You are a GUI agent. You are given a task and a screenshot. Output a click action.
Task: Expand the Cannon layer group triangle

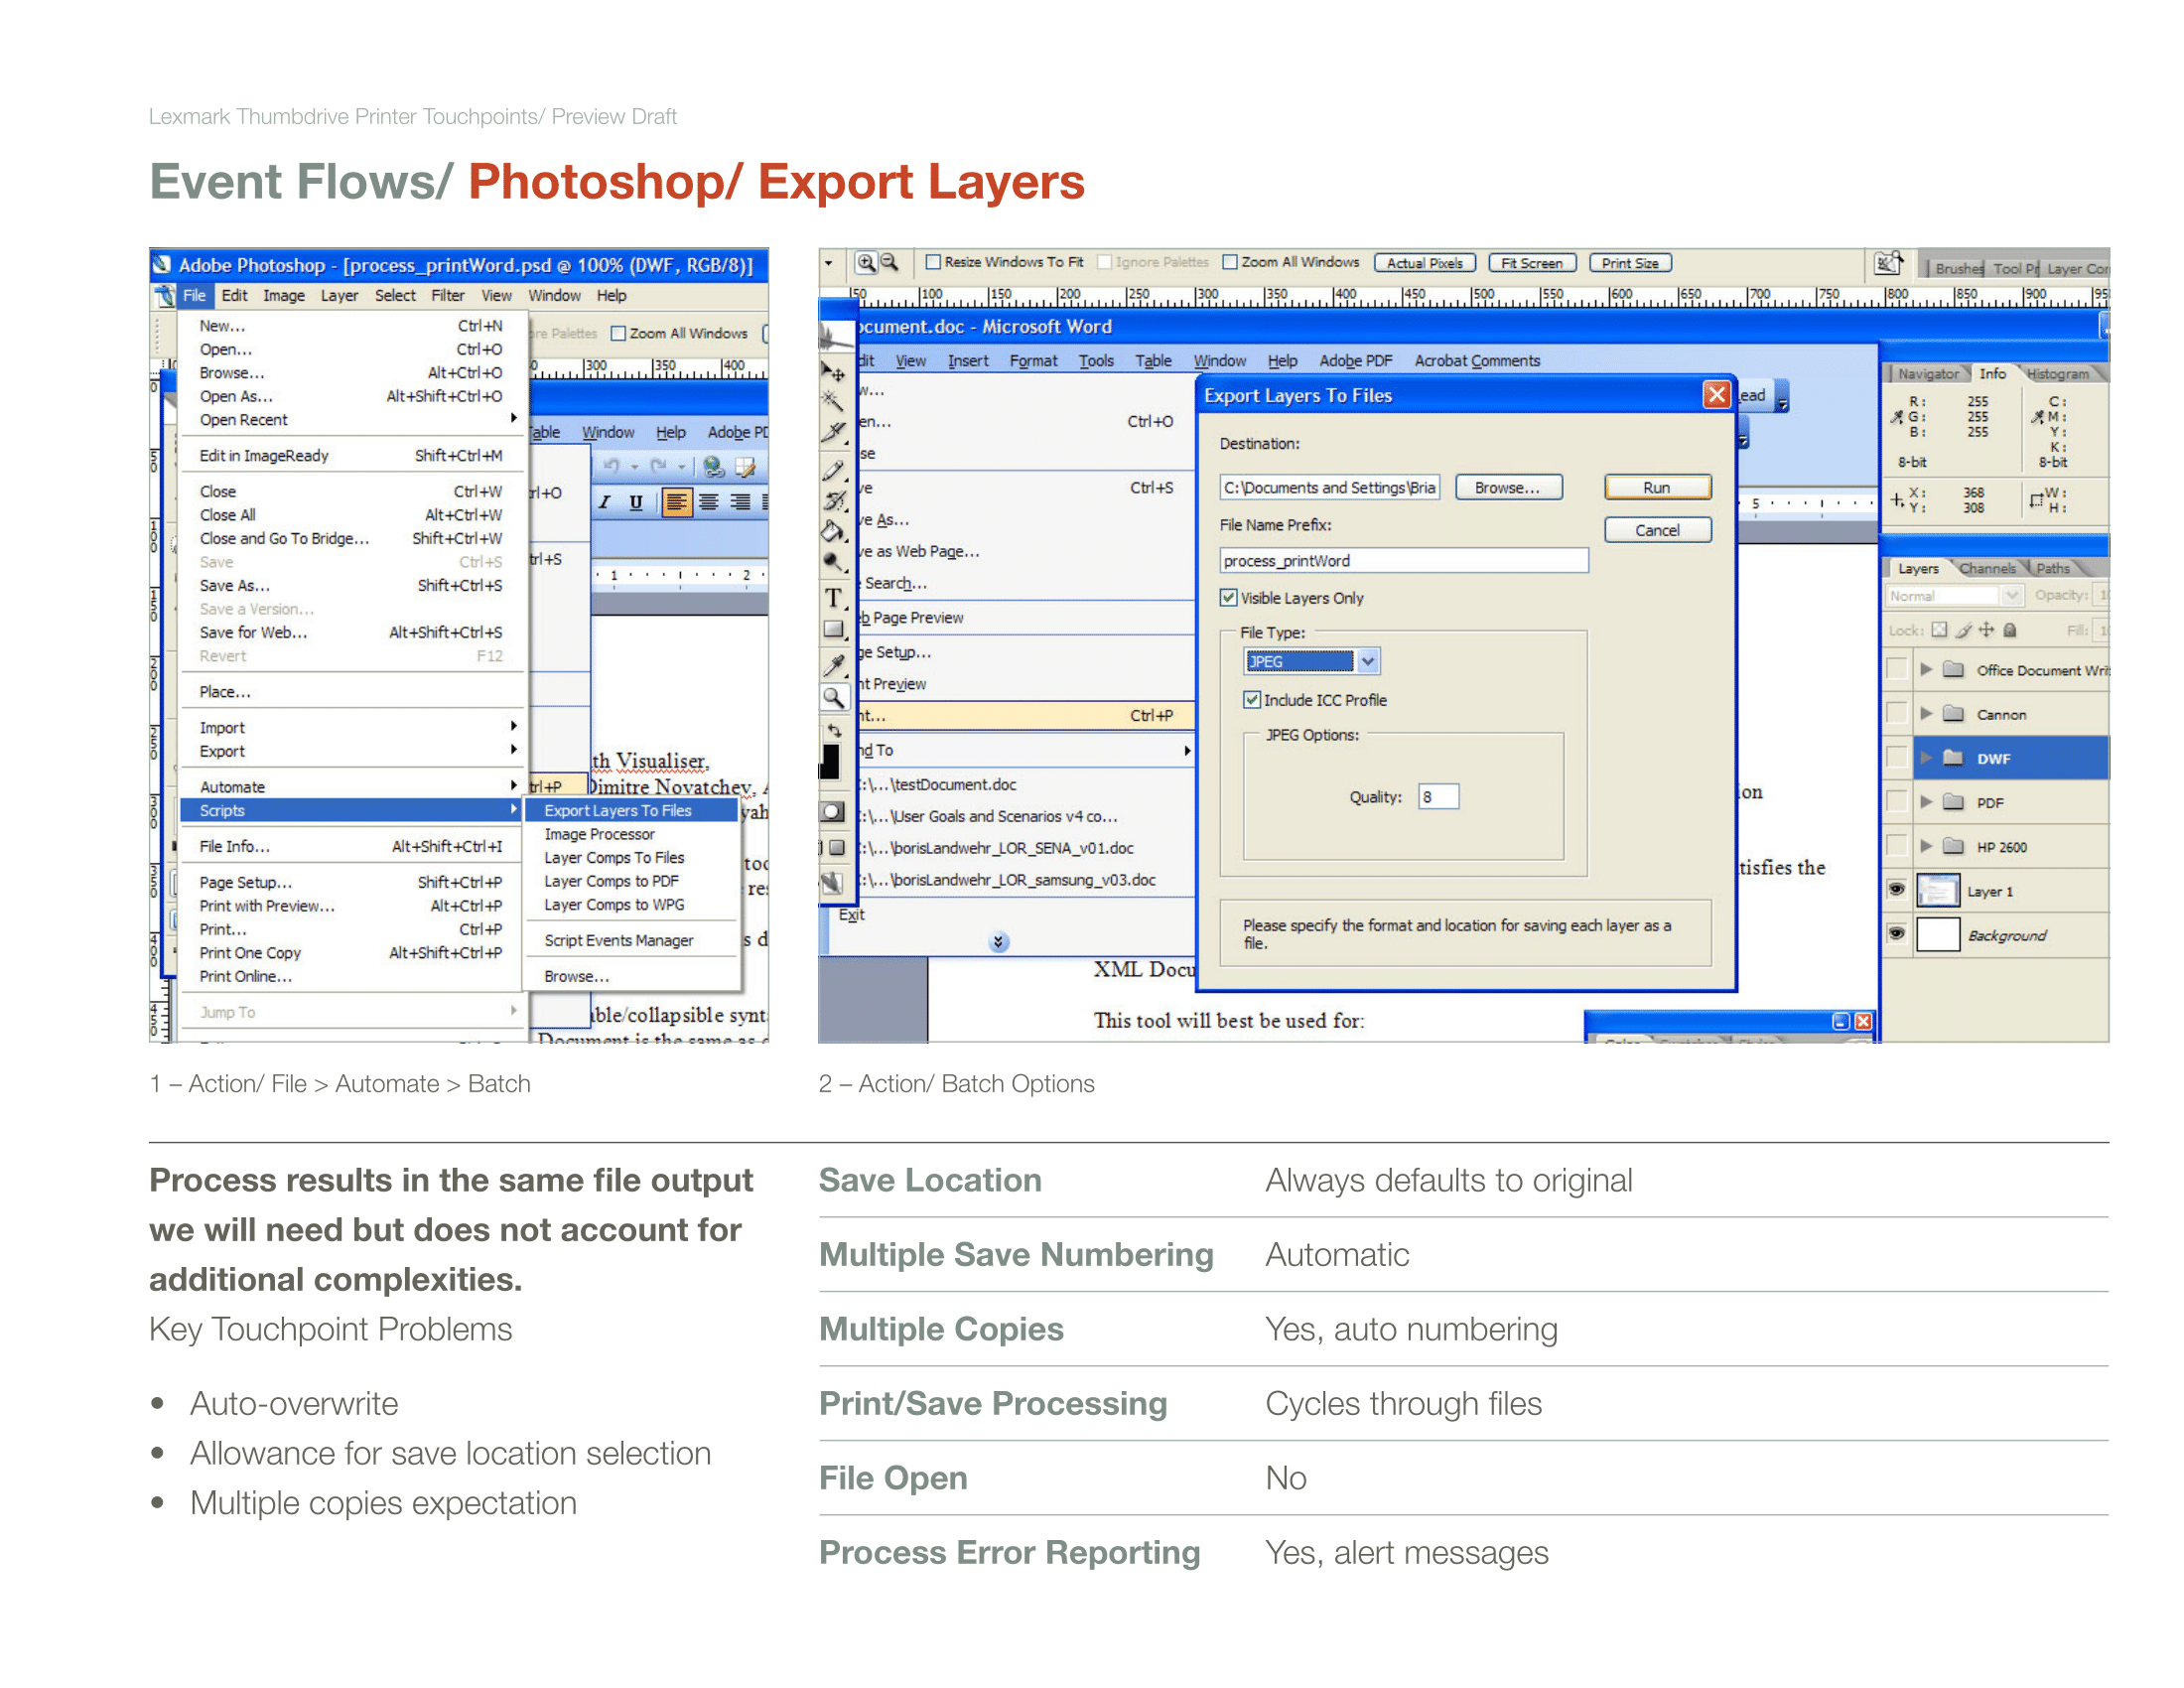click(x=1926, y=713)
